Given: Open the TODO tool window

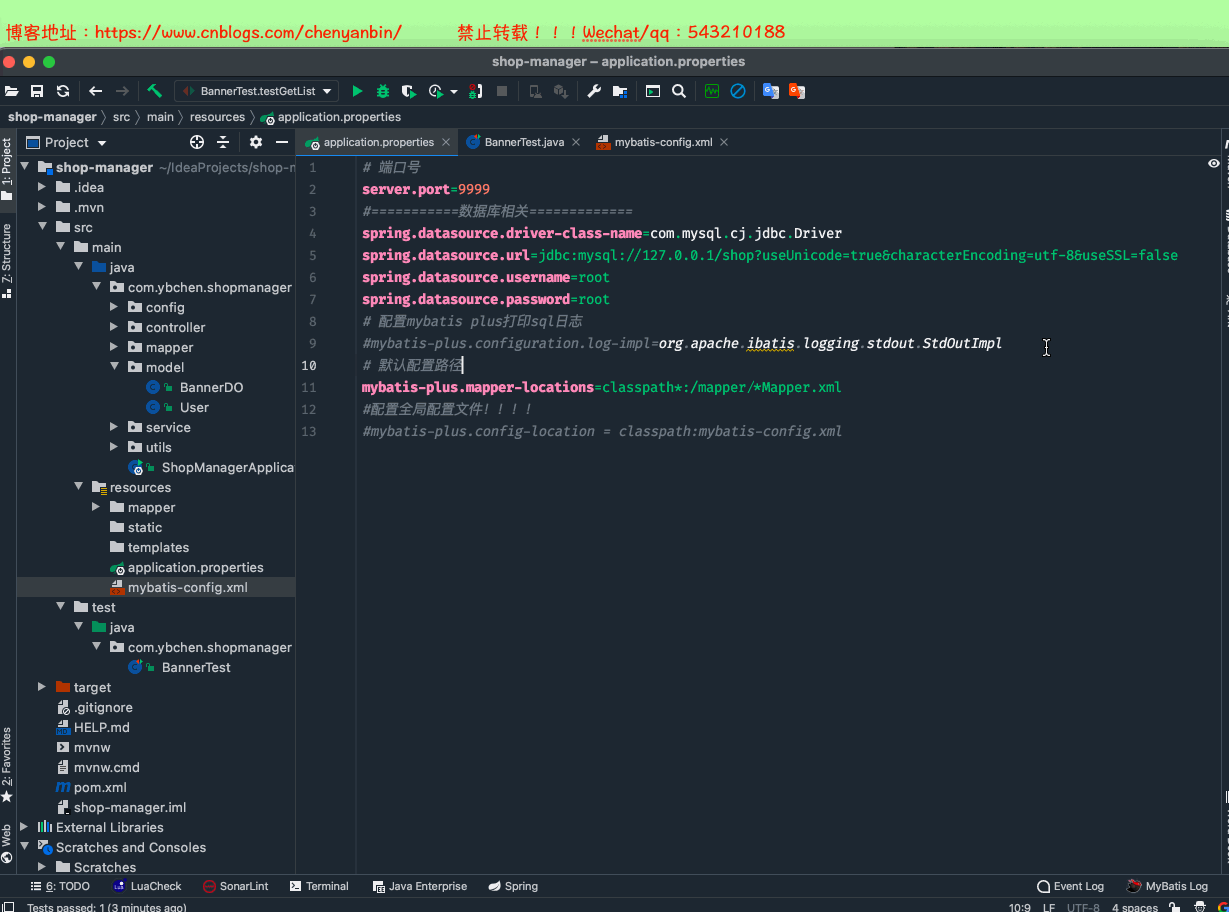Looking at the screenshot, I should 60,886.
